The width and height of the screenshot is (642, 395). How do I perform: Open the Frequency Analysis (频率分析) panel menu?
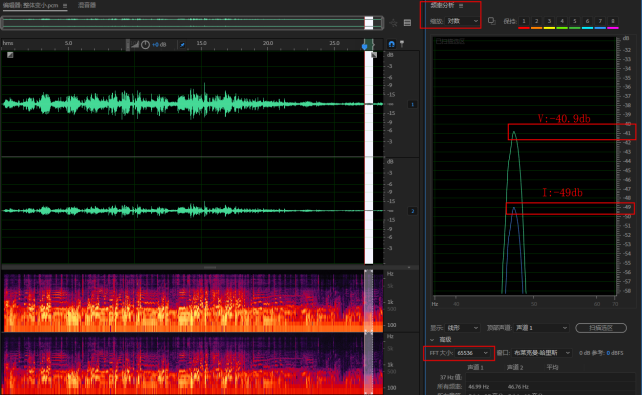tap(461, 6)
